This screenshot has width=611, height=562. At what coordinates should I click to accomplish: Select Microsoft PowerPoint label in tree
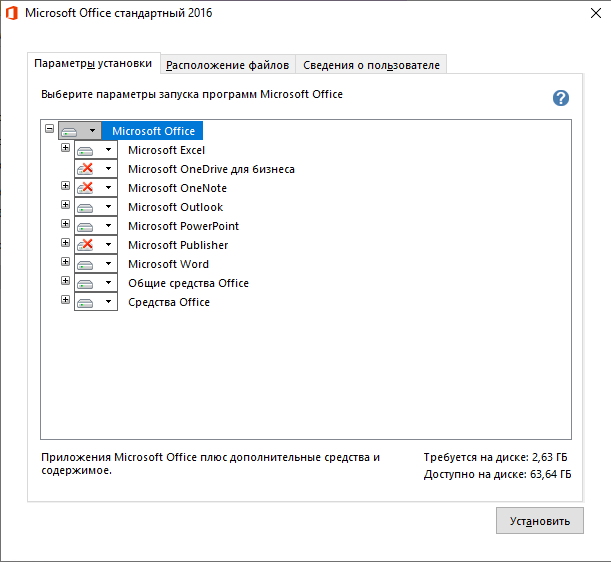pyautogui.click(x=184, y=226)
